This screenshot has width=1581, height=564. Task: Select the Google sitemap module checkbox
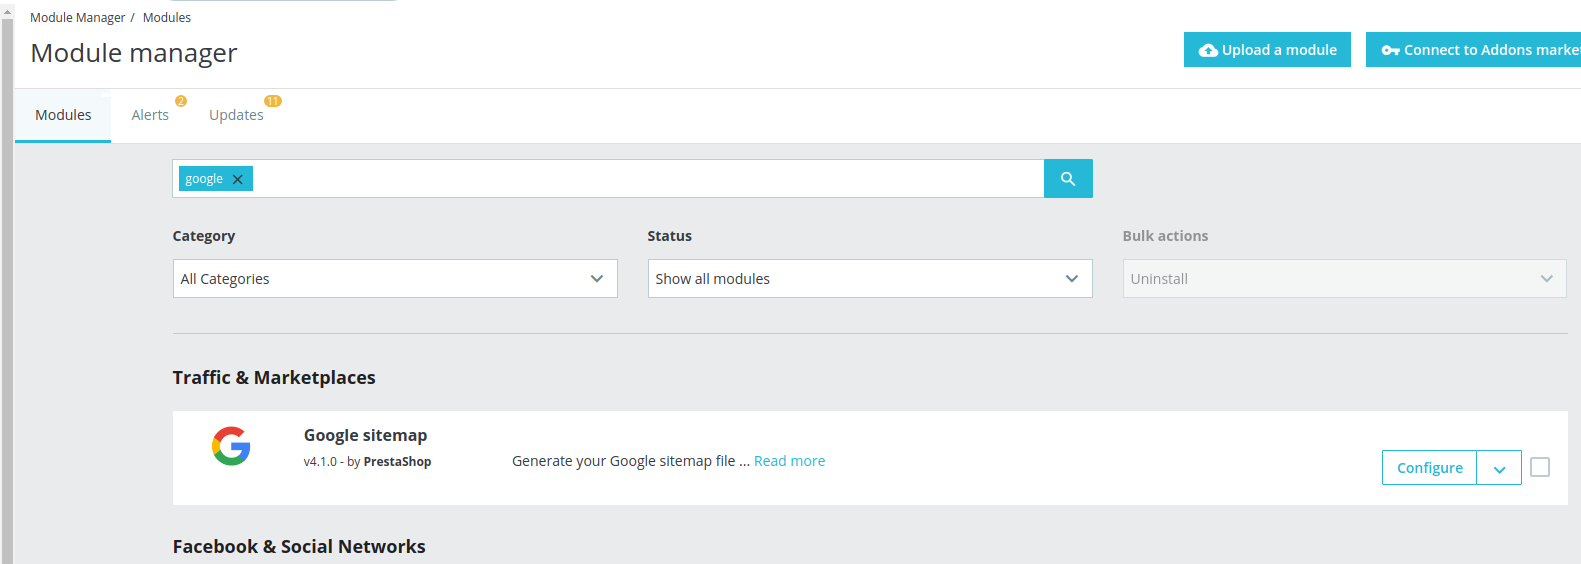(1539, 467)
